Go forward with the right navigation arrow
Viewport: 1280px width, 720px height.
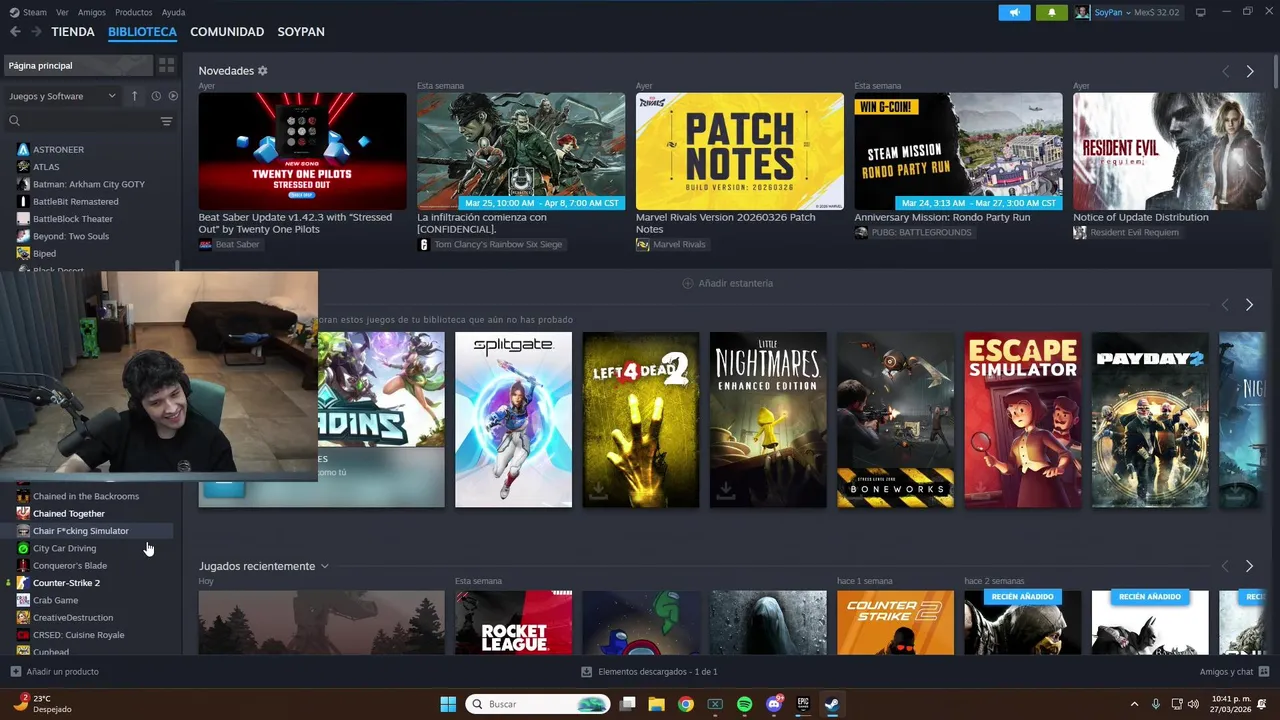36,32
